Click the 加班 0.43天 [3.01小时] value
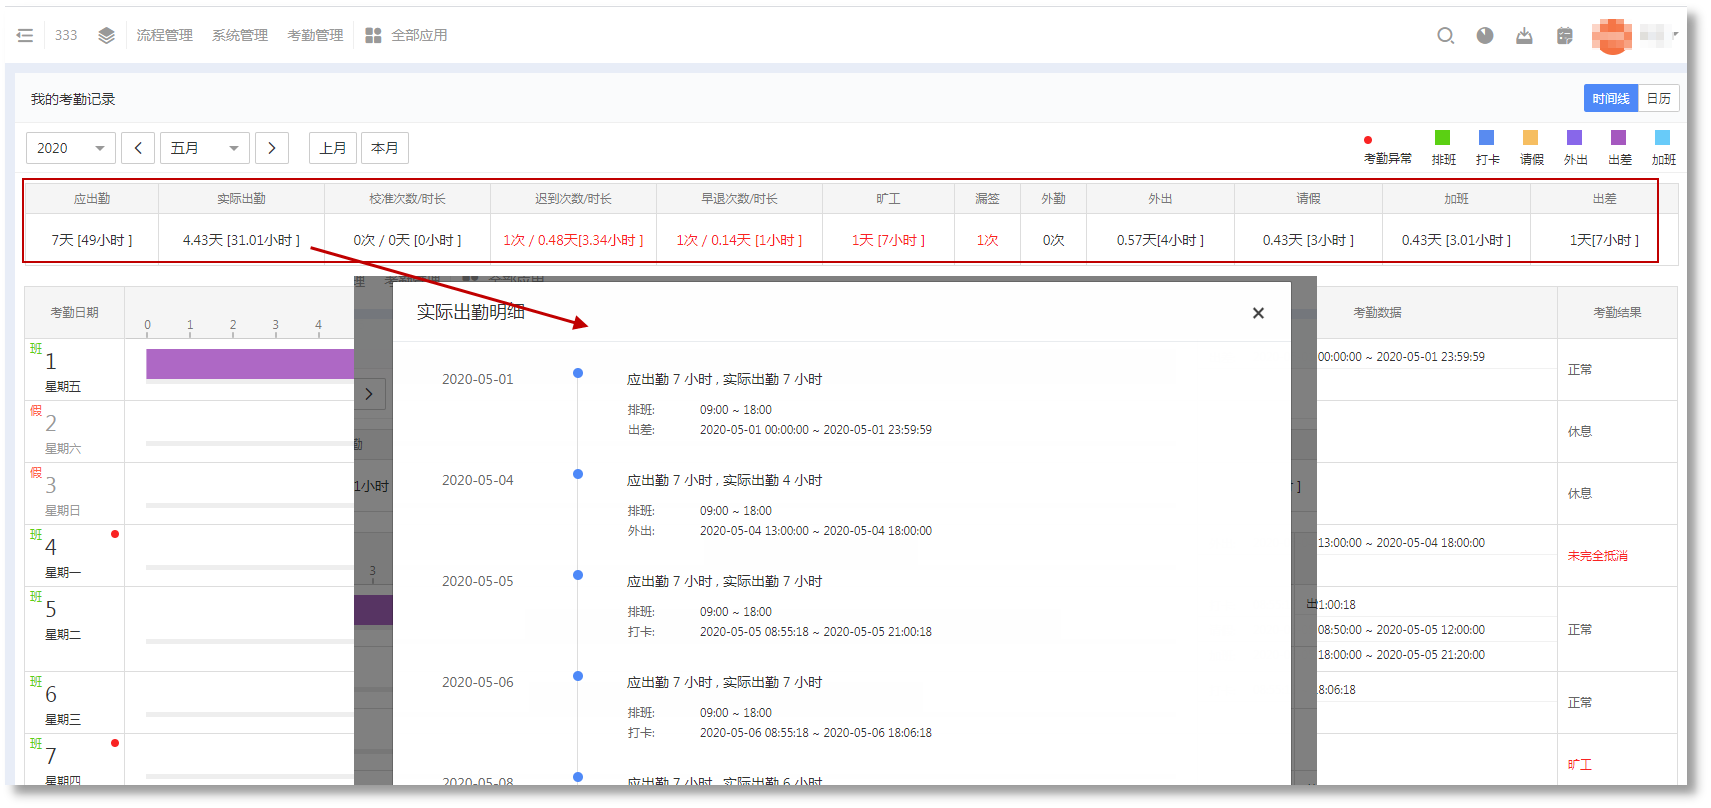 click(x=1456, y=240)
